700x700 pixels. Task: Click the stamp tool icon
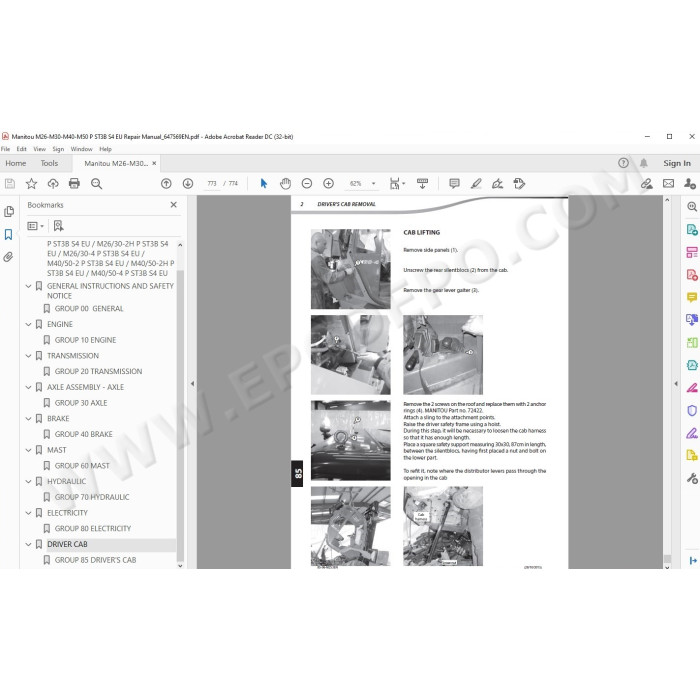pos(519,183)
